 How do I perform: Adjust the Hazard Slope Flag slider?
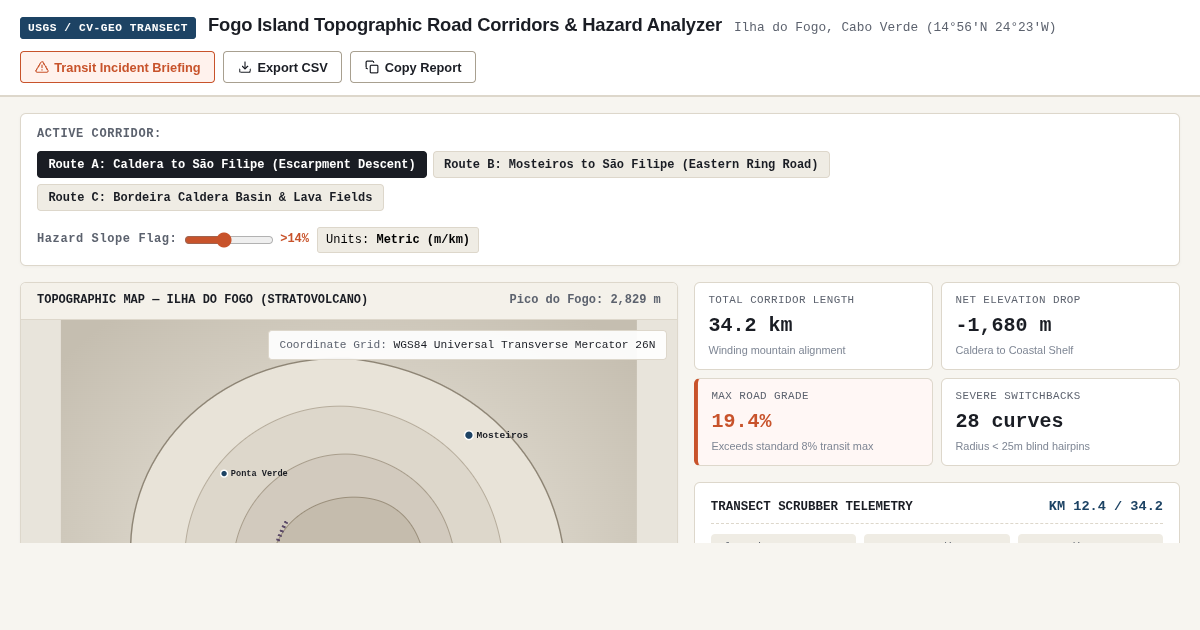point(229,240)
